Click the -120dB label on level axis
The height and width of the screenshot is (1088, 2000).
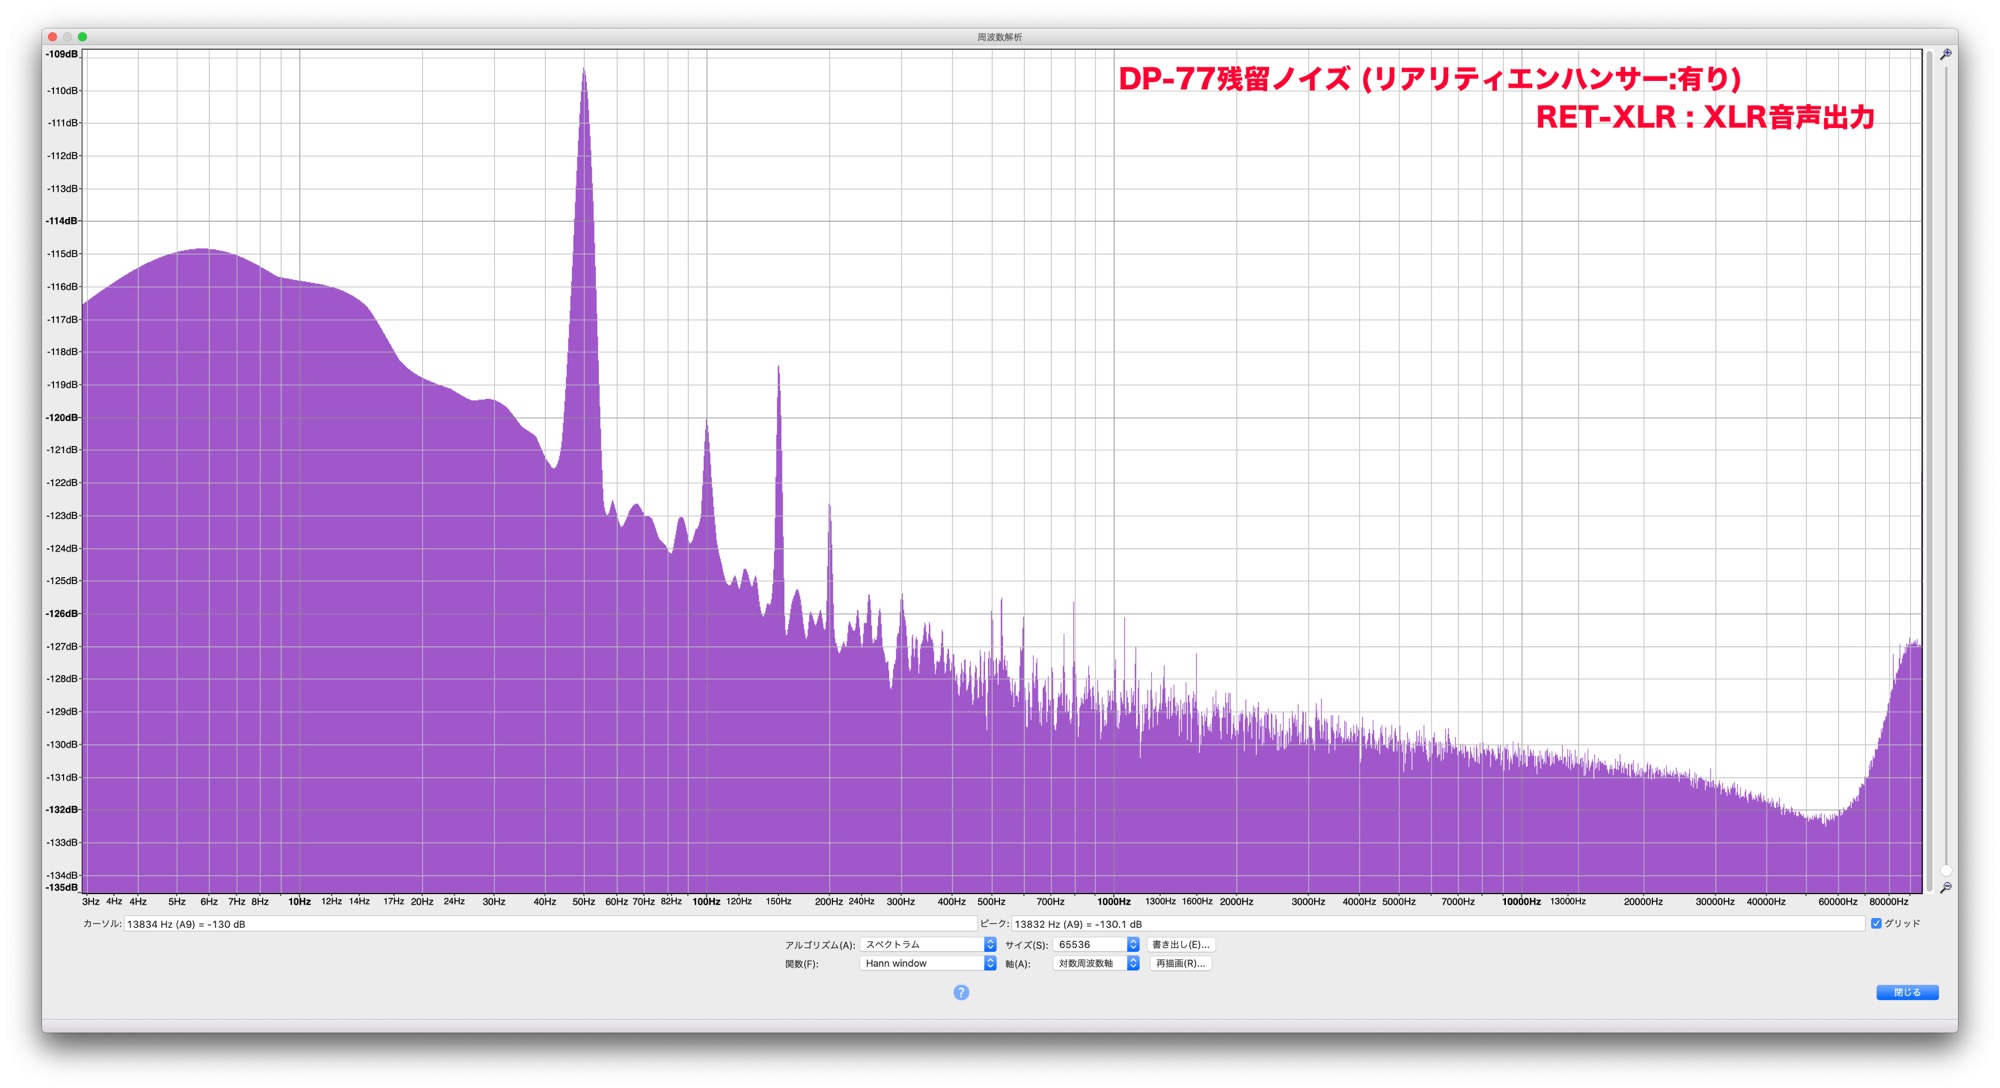tap(62, 418)
